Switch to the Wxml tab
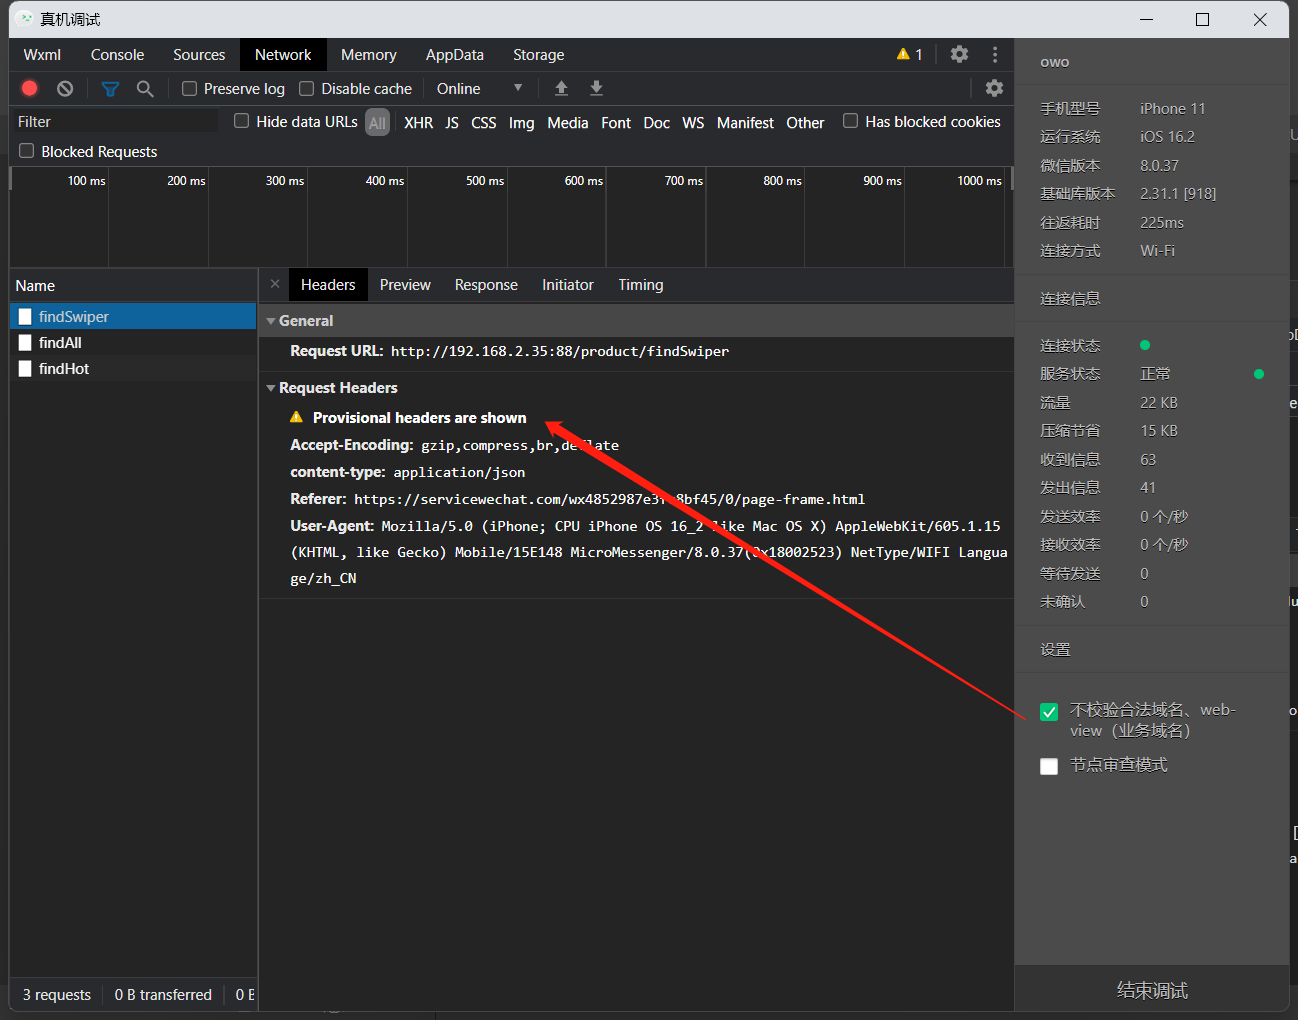Viewport: 1298px width, 1020px height. [x=42, y=55]
